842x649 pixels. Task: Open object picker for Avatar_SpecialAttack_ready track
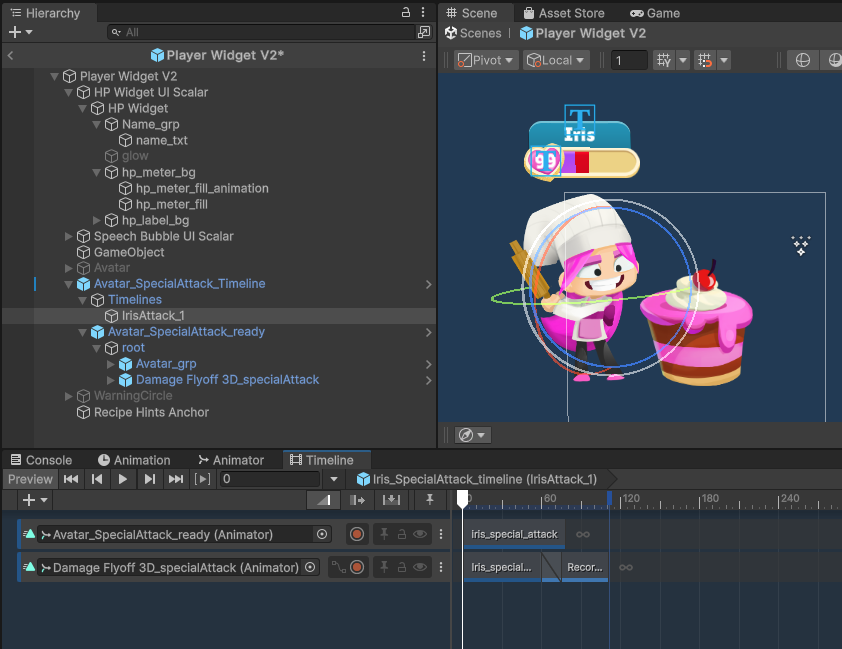click(x=322, y=535)
